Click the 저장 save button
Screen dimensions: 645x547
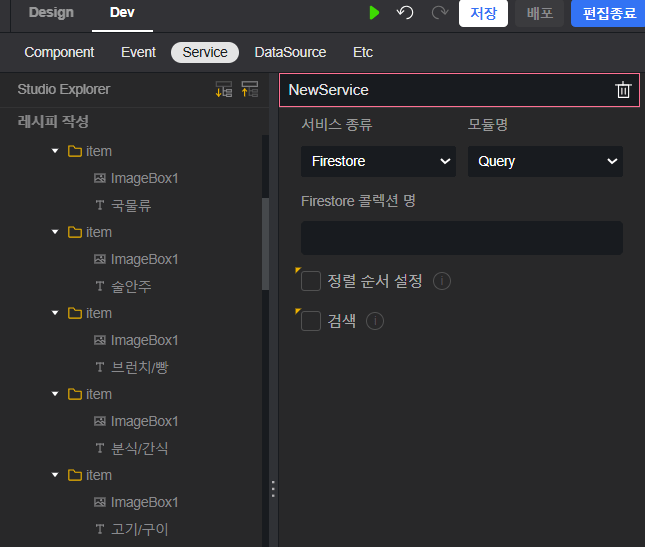483,13
